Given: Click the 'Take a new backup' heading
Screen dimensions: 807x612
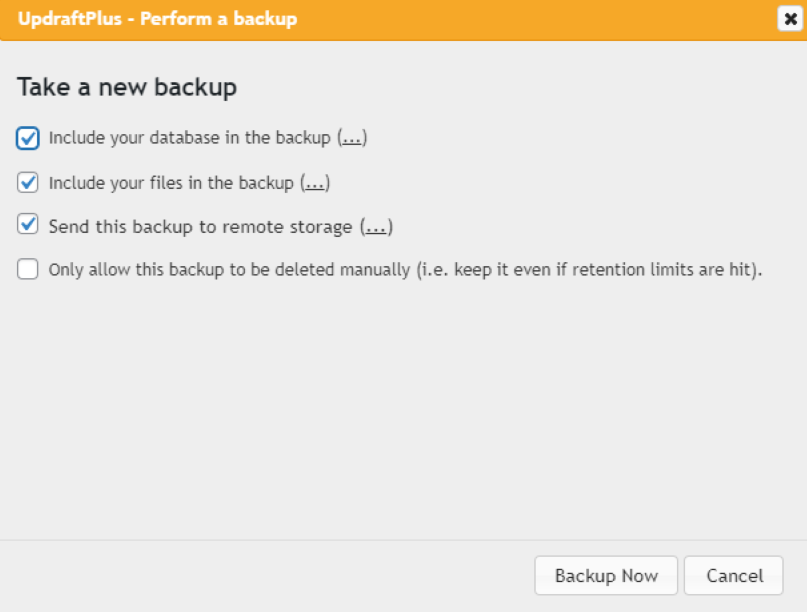Looking at the screenshot, I should [x=127, y=87].
